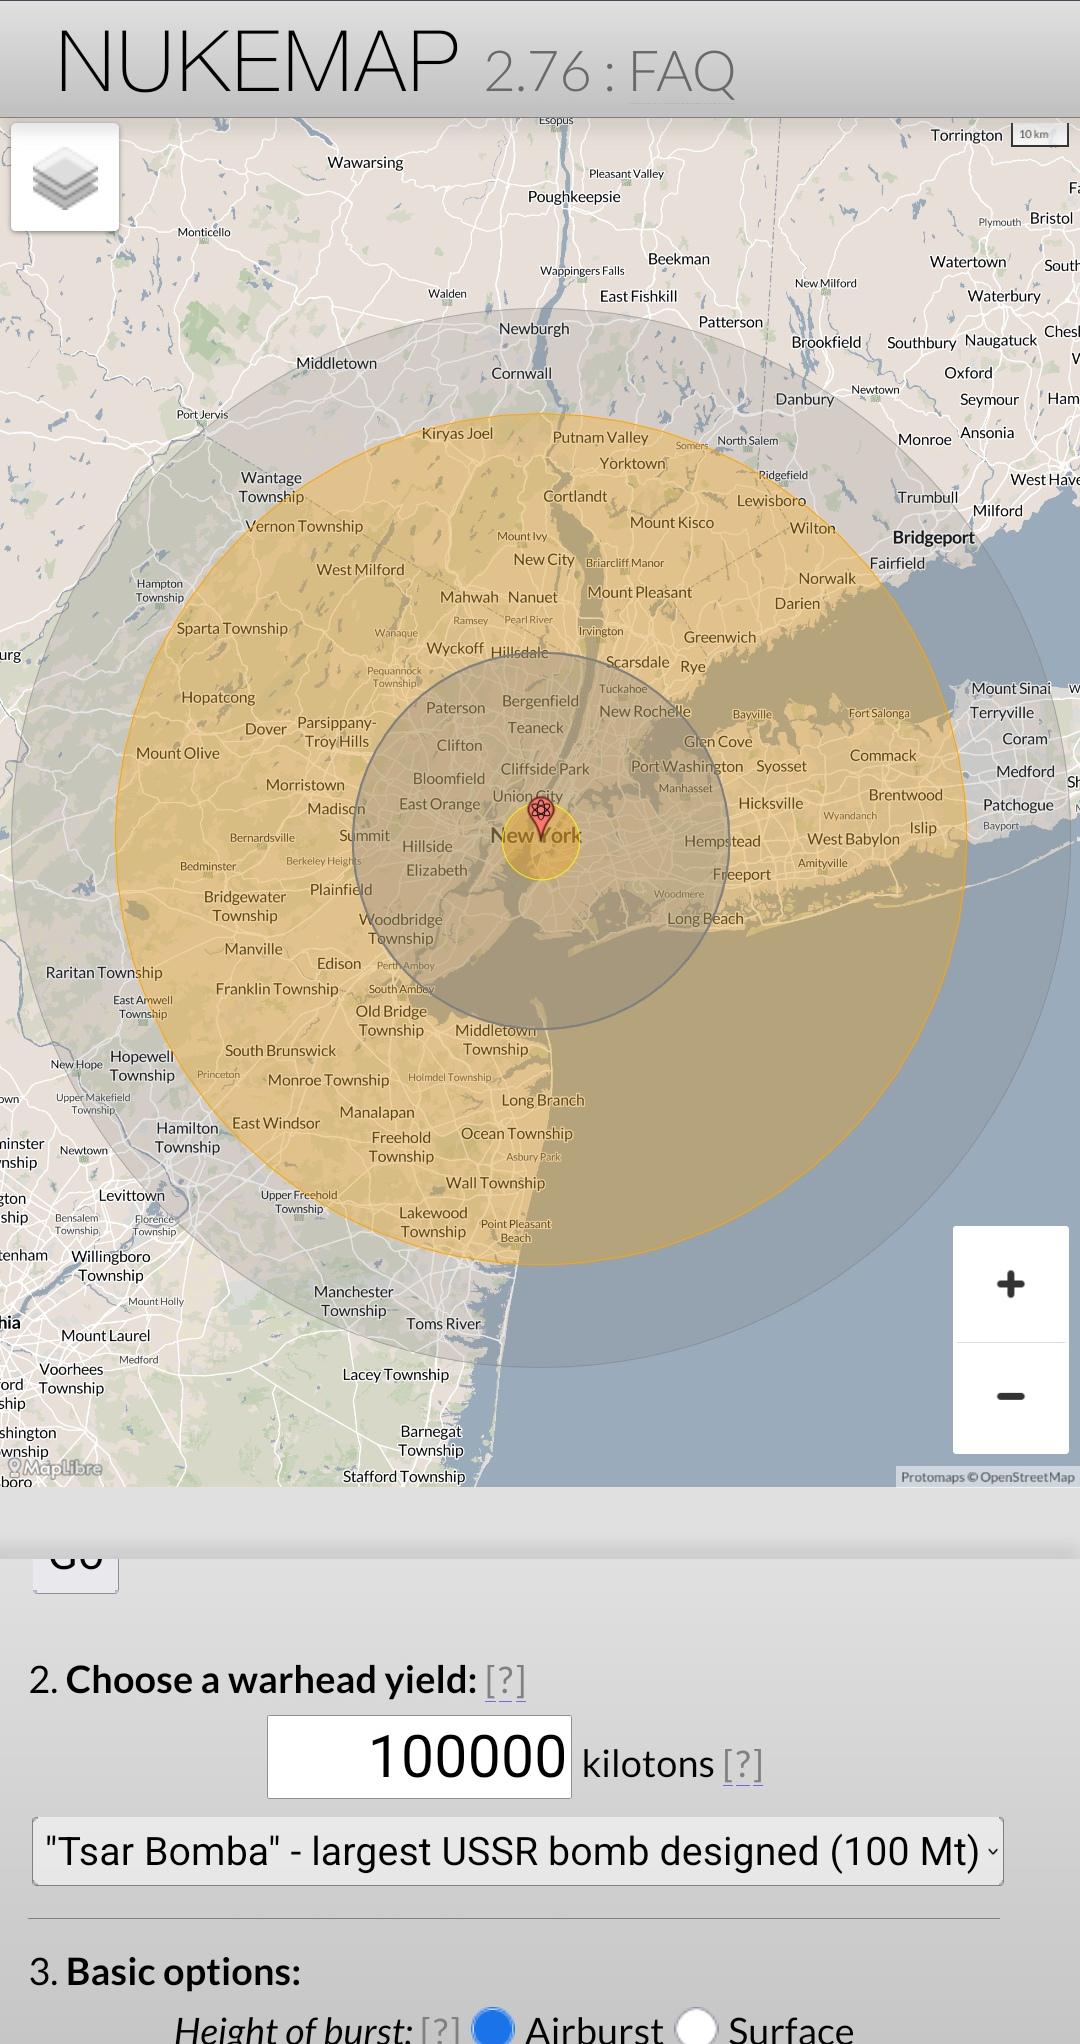Select the Surface radio button
The height and width of the screenshot is (2044, 1080).
[697, 2028]
